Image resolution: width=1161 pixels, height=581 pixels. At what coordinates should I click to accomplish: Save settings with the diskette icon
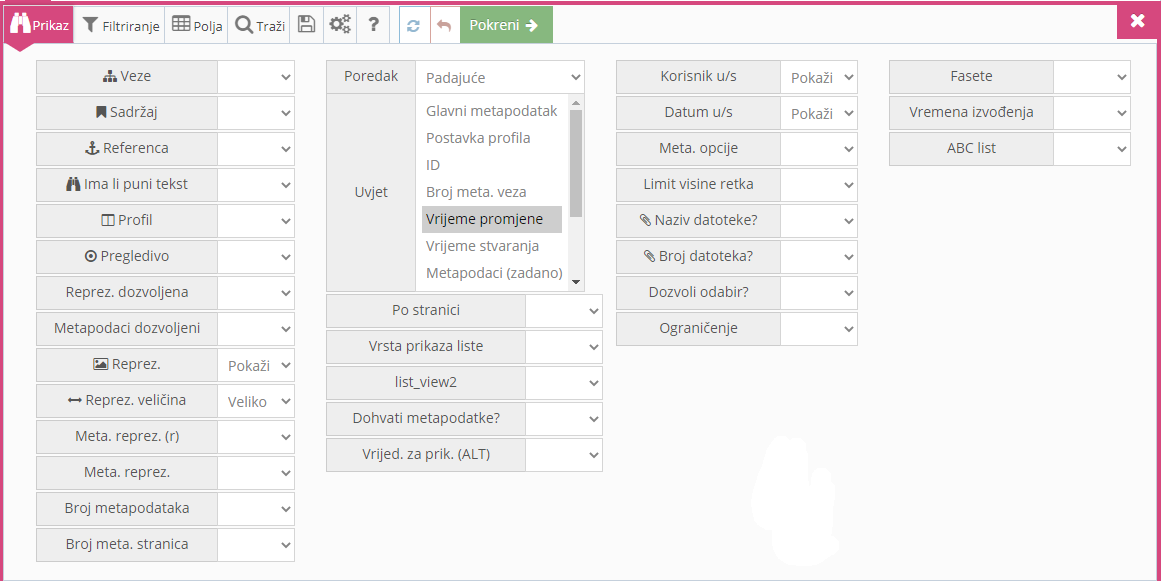306,25
